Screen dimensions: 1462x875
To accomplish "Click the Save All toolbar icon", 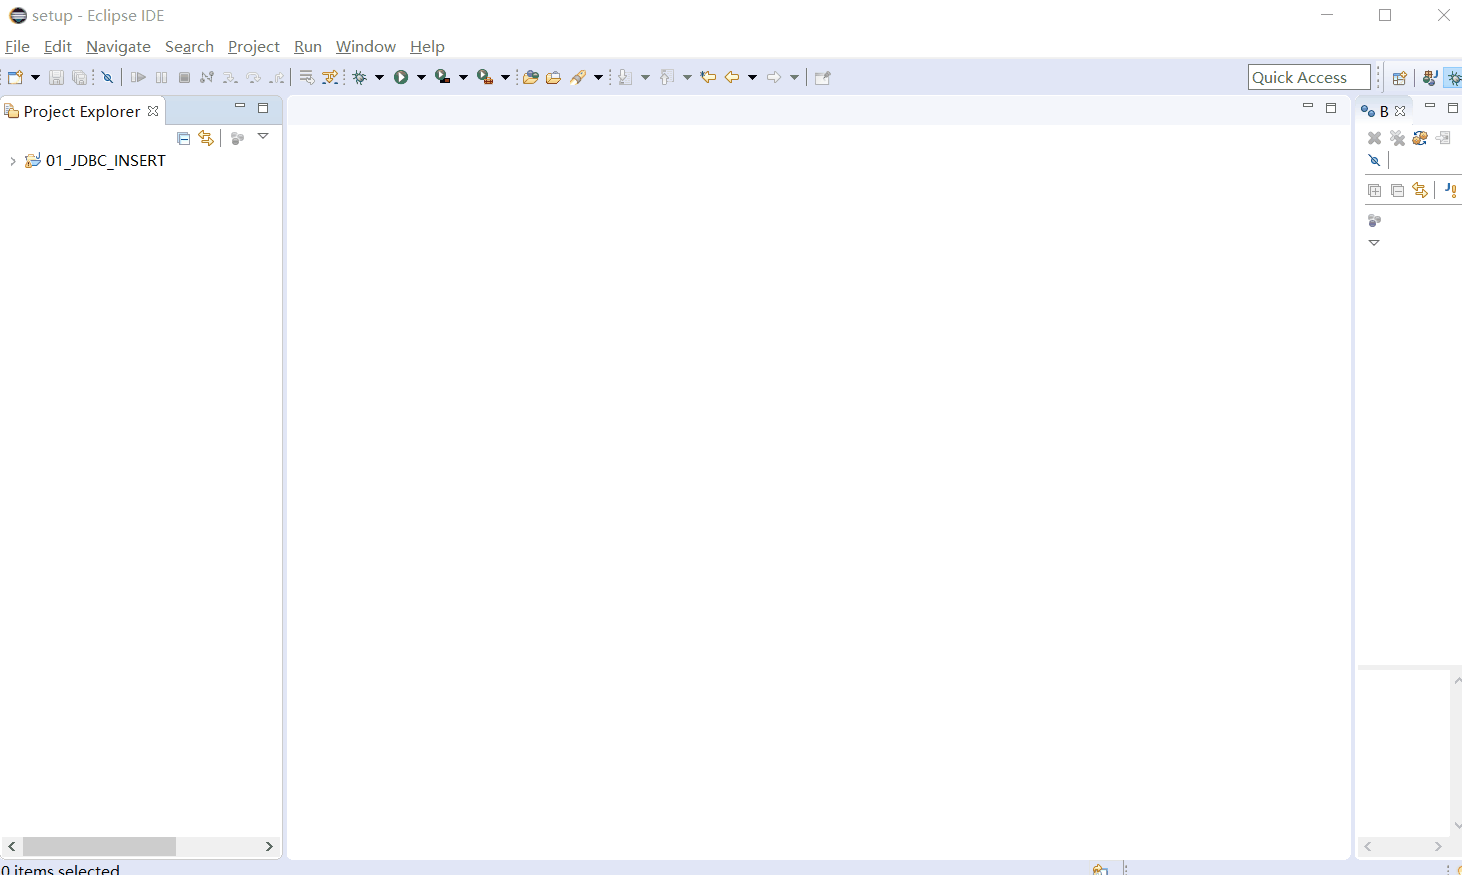I will (x=79, y=77).
